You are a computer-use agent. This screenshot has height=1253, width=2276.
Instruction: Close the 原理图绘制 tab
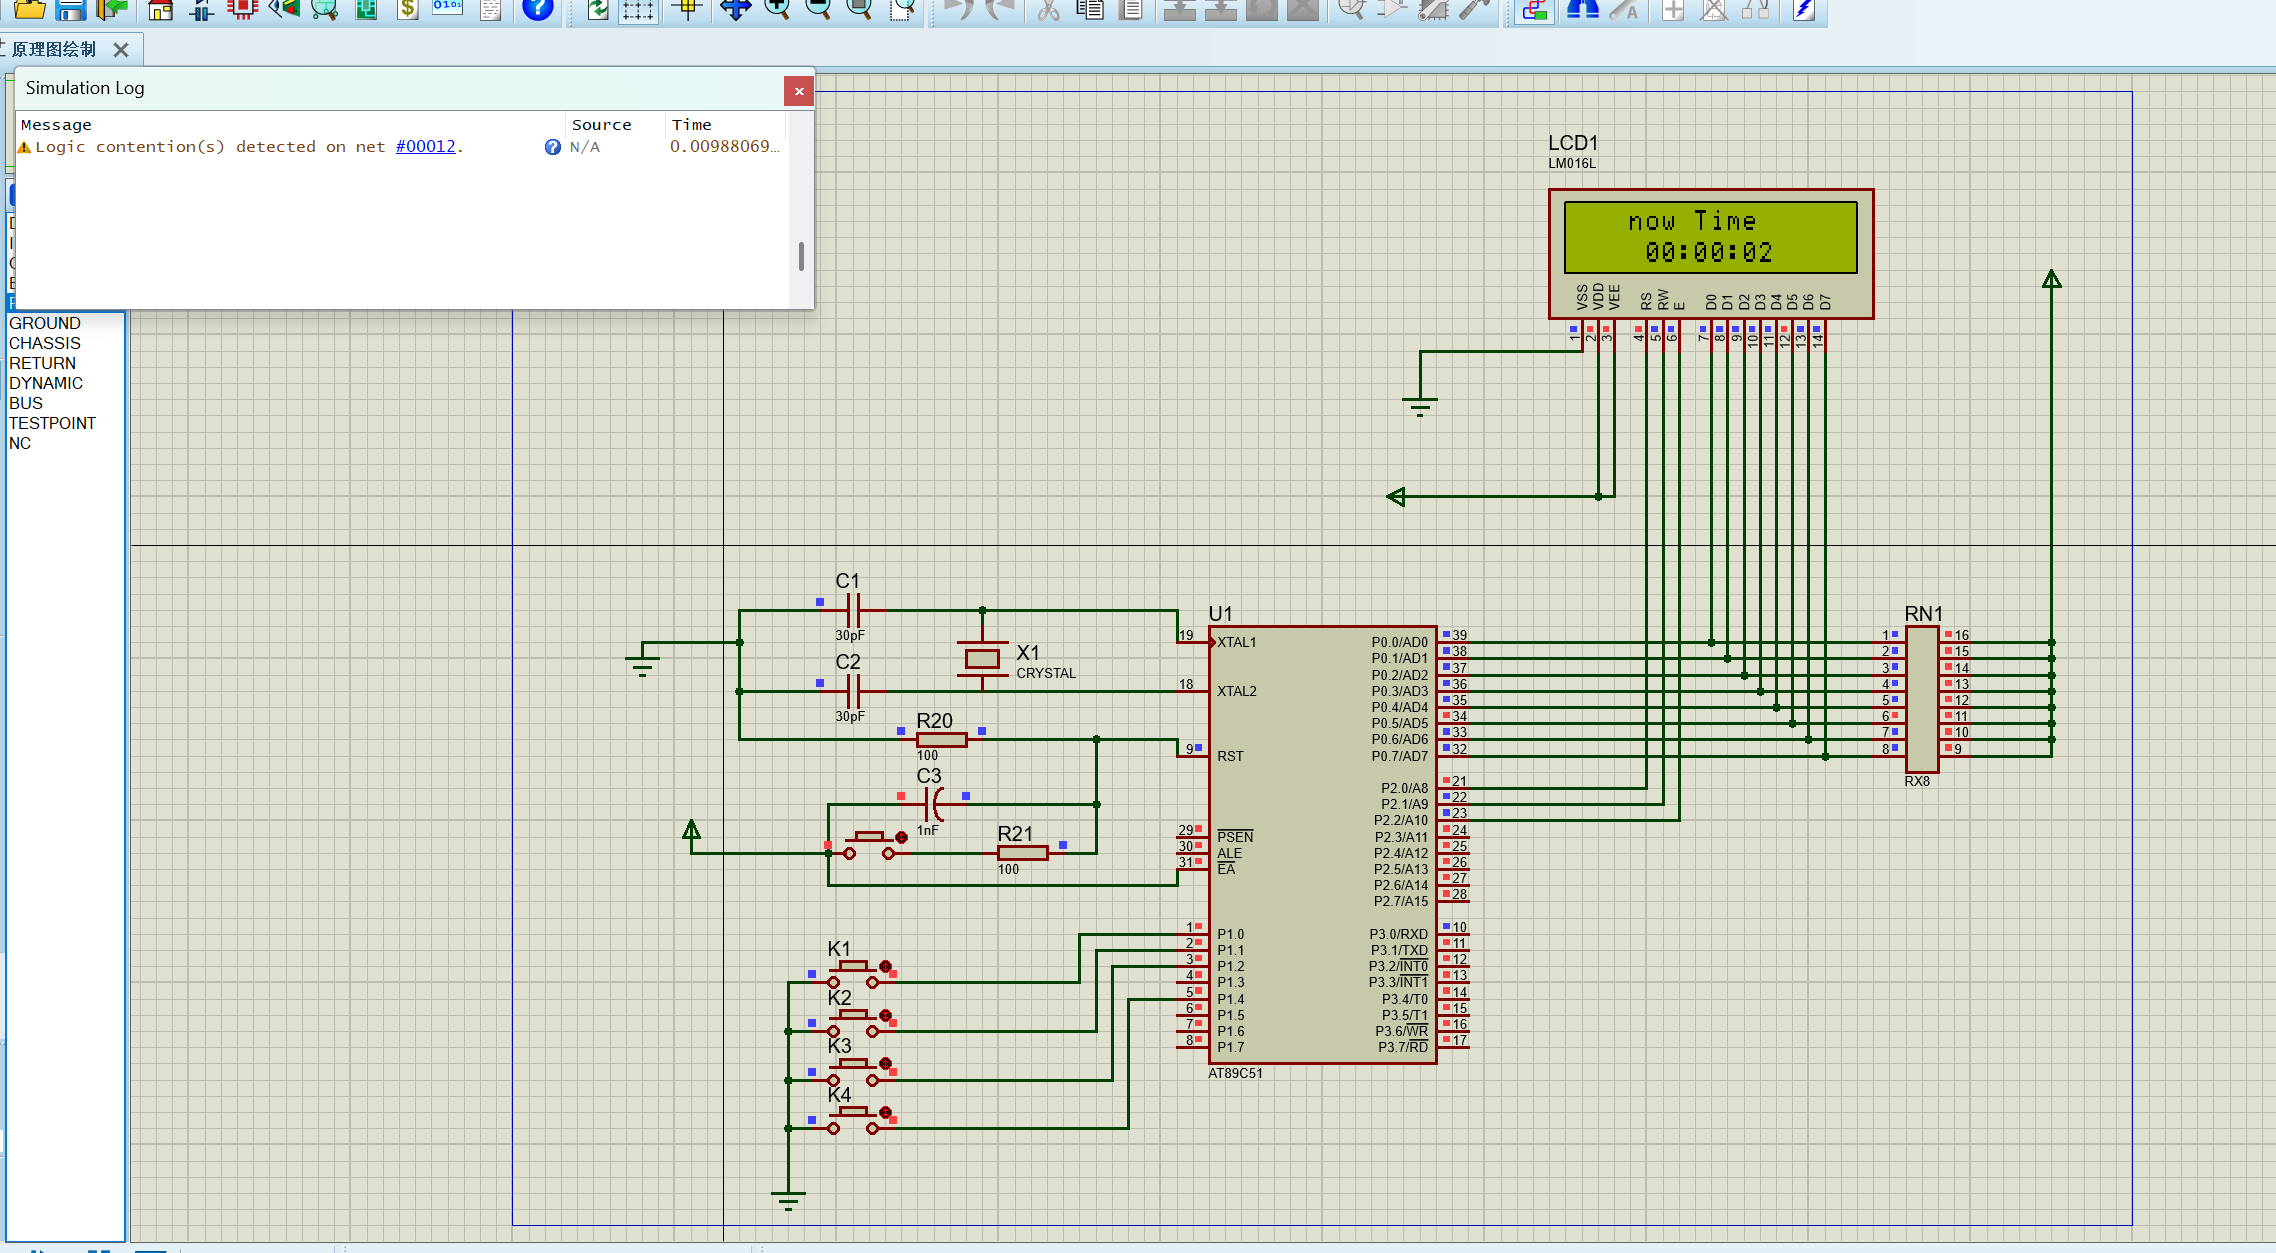click(121, 49)
